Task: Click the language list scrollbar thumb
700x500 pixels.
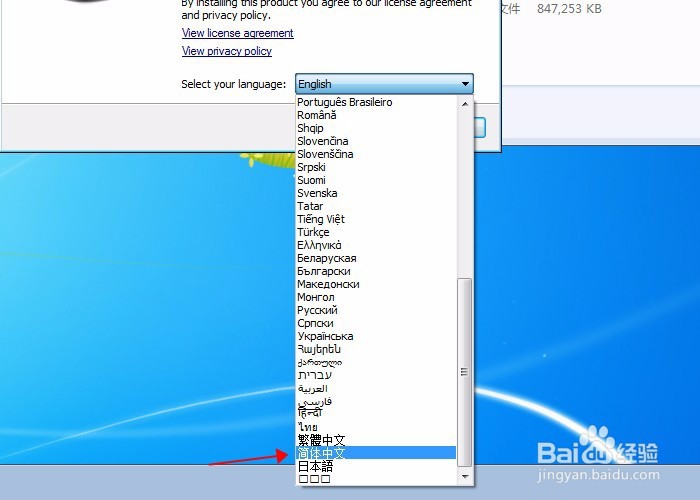Action: (465, 372)
